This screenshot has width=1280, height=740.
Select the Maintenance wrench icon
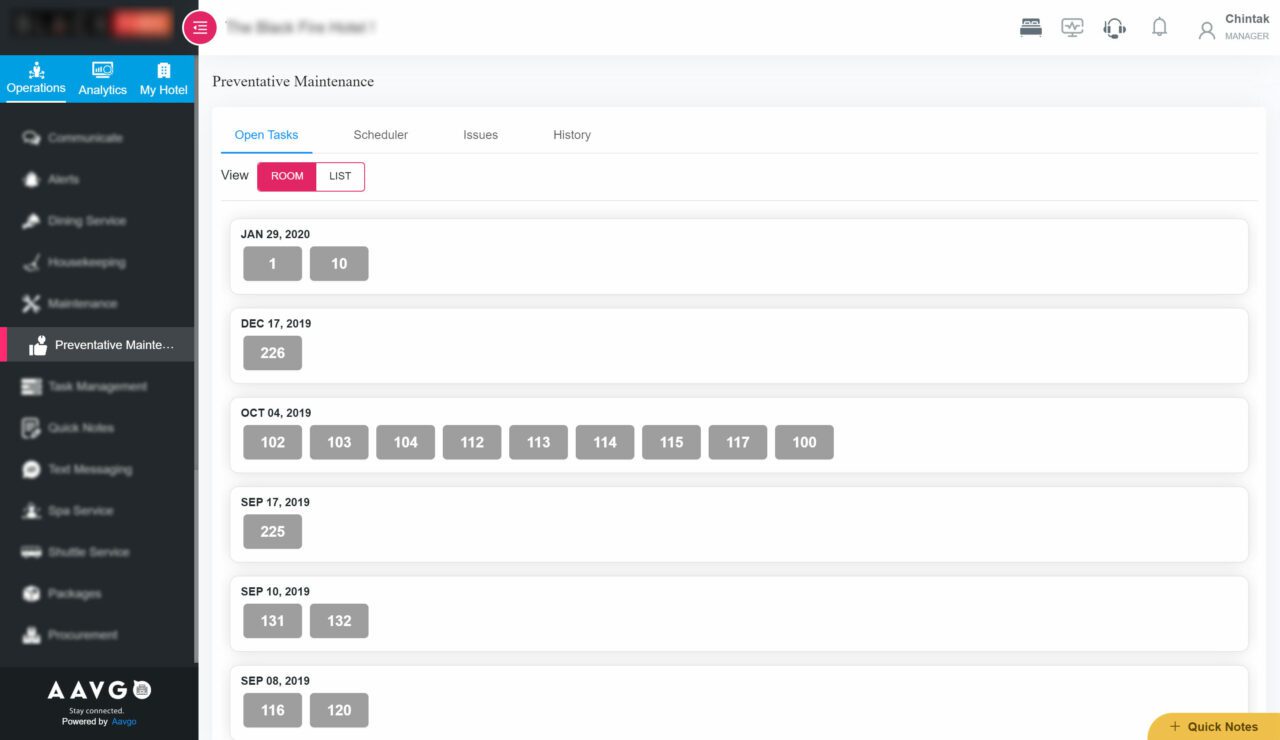tap(33, 303)
